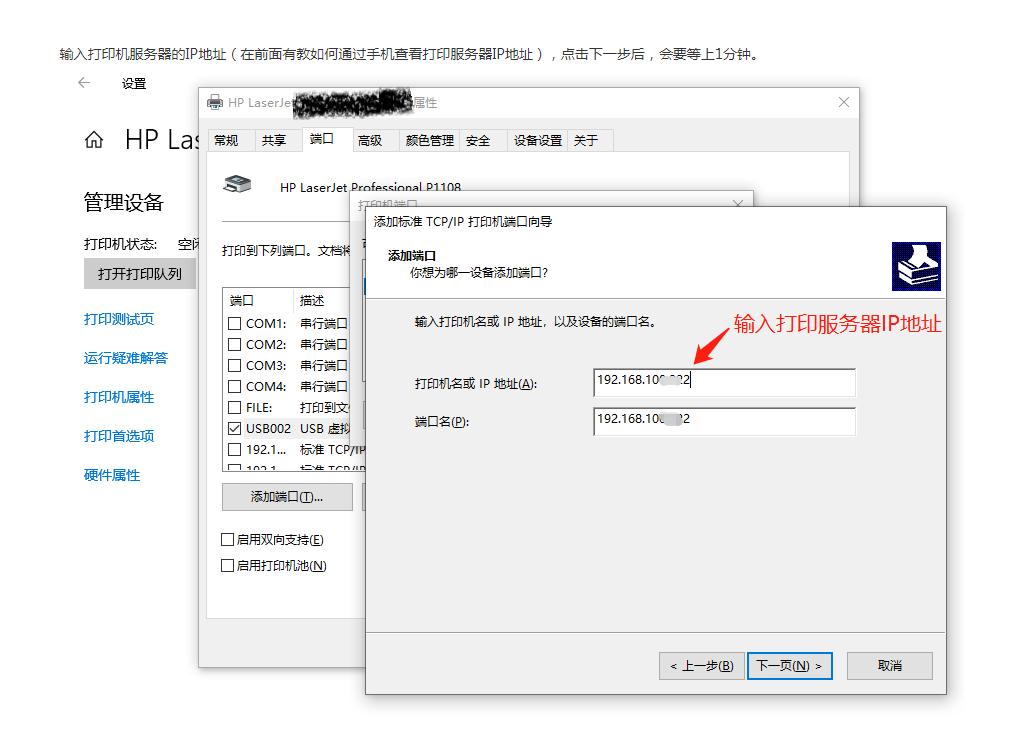The width and height of the screenshot is (1010, 742).
Task: Click the 上一步(B) back button
Action: (701, 665)
